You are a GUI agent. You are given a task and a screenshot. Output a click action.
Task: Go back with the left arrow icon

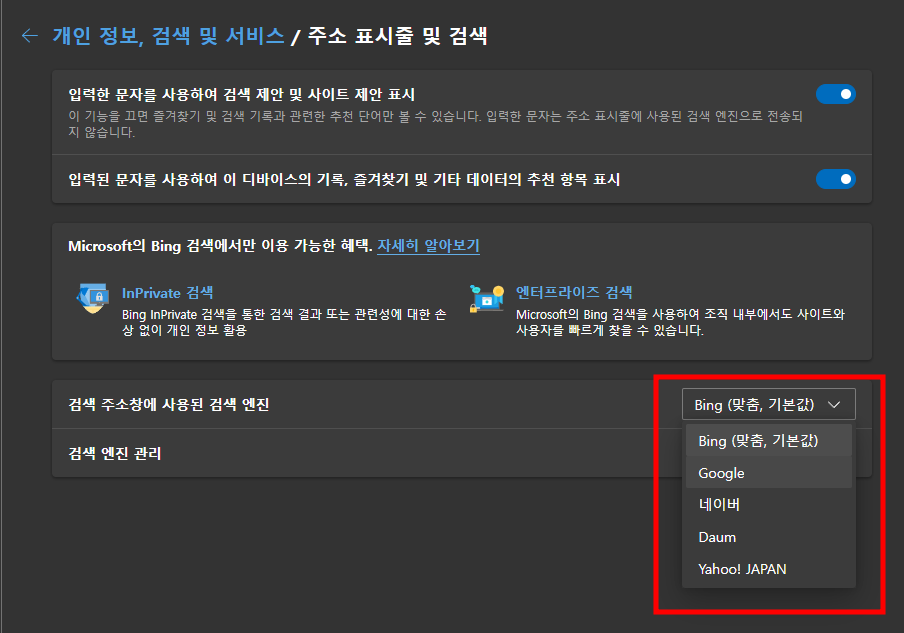pyautogui.click(x=30, y=36)
